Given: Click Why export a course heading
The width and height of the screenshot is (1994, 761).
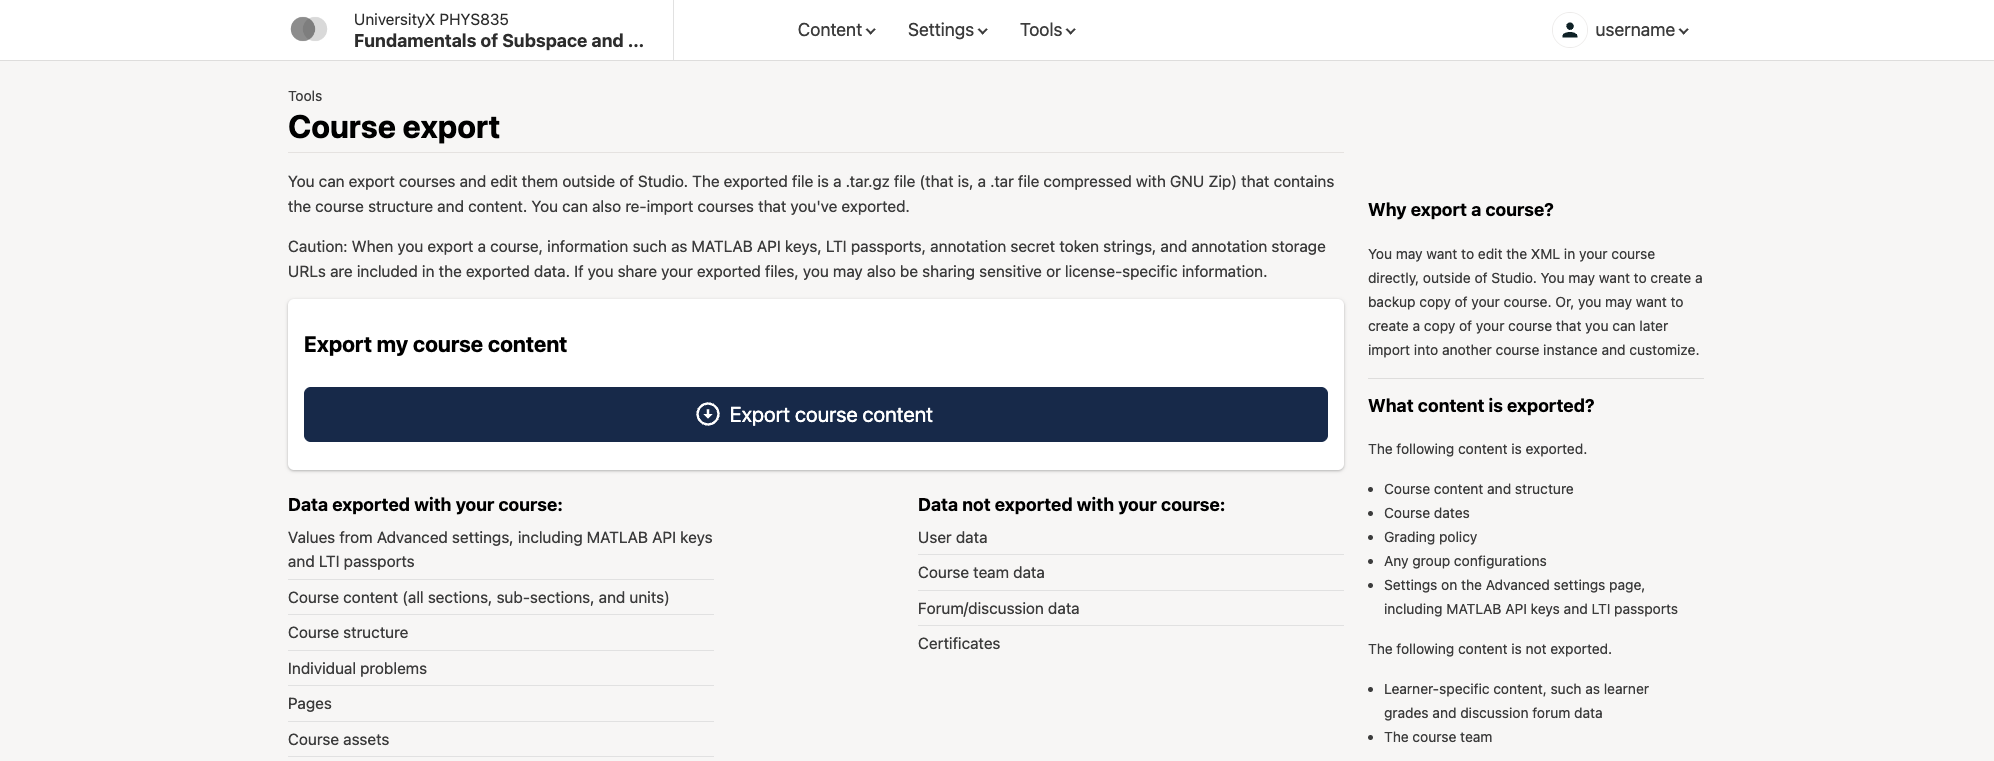Looking at the screenshot, I should pos(1461,210).
